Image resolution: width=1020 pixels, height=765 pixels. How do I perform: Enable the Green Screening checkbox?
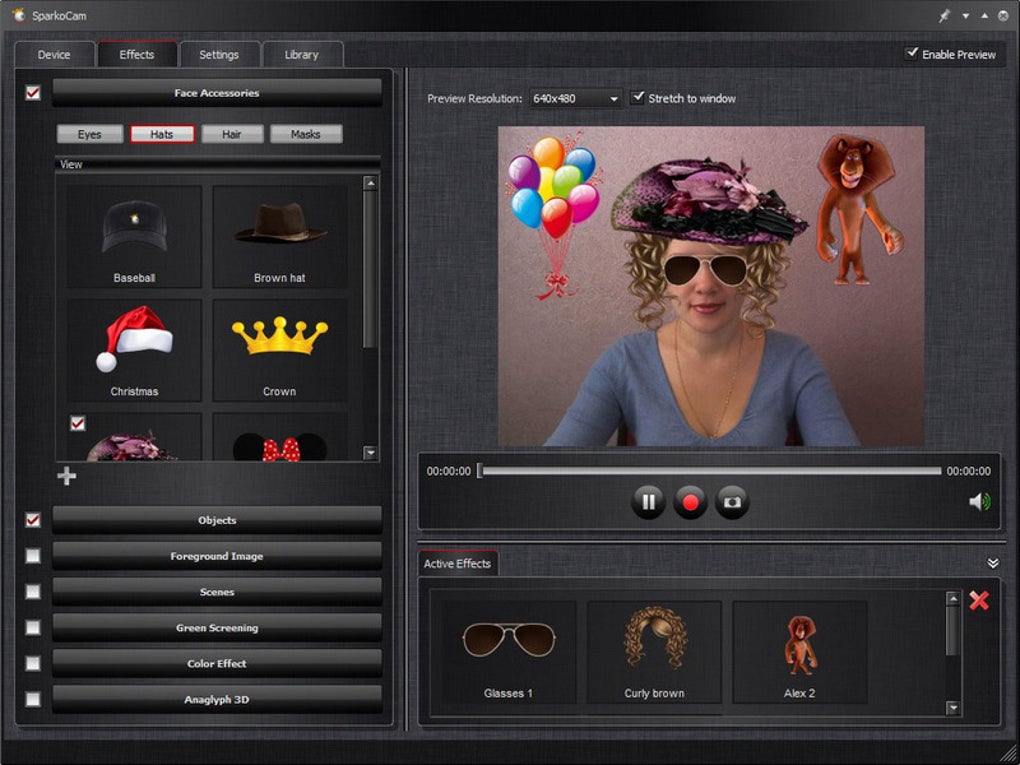click(33, 627)
